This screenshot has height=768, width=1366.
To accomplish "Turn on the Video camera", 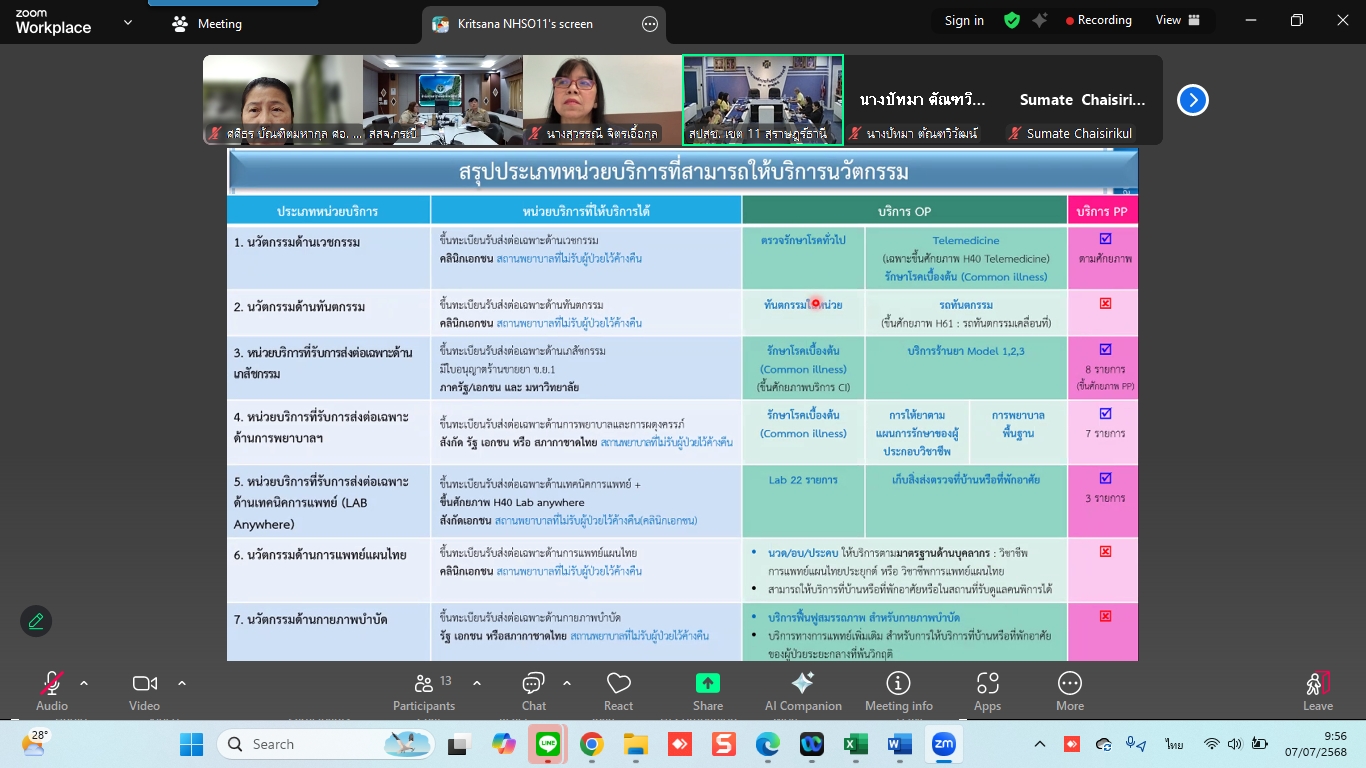I will click(x=144, y=691).
